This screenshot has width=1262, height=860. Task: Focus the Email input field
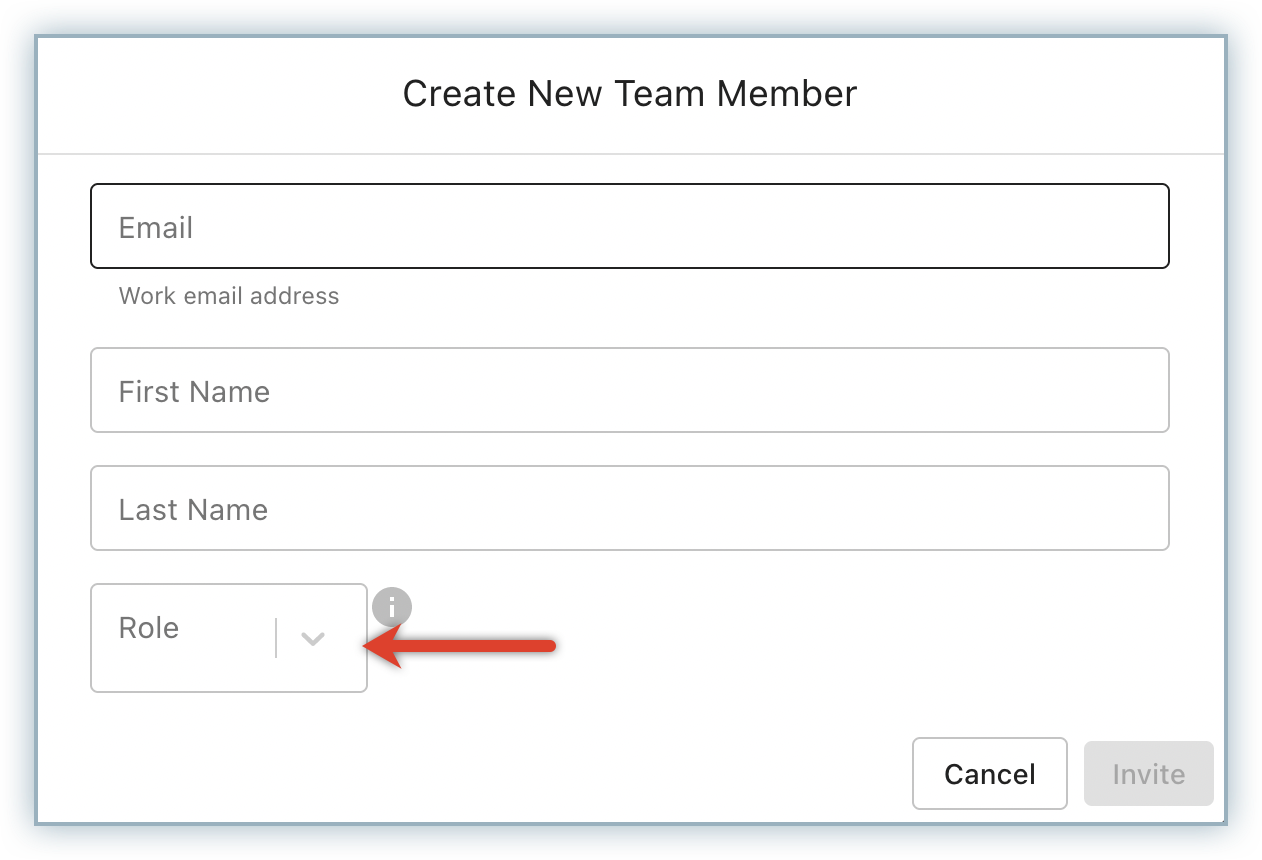[629, 227]
